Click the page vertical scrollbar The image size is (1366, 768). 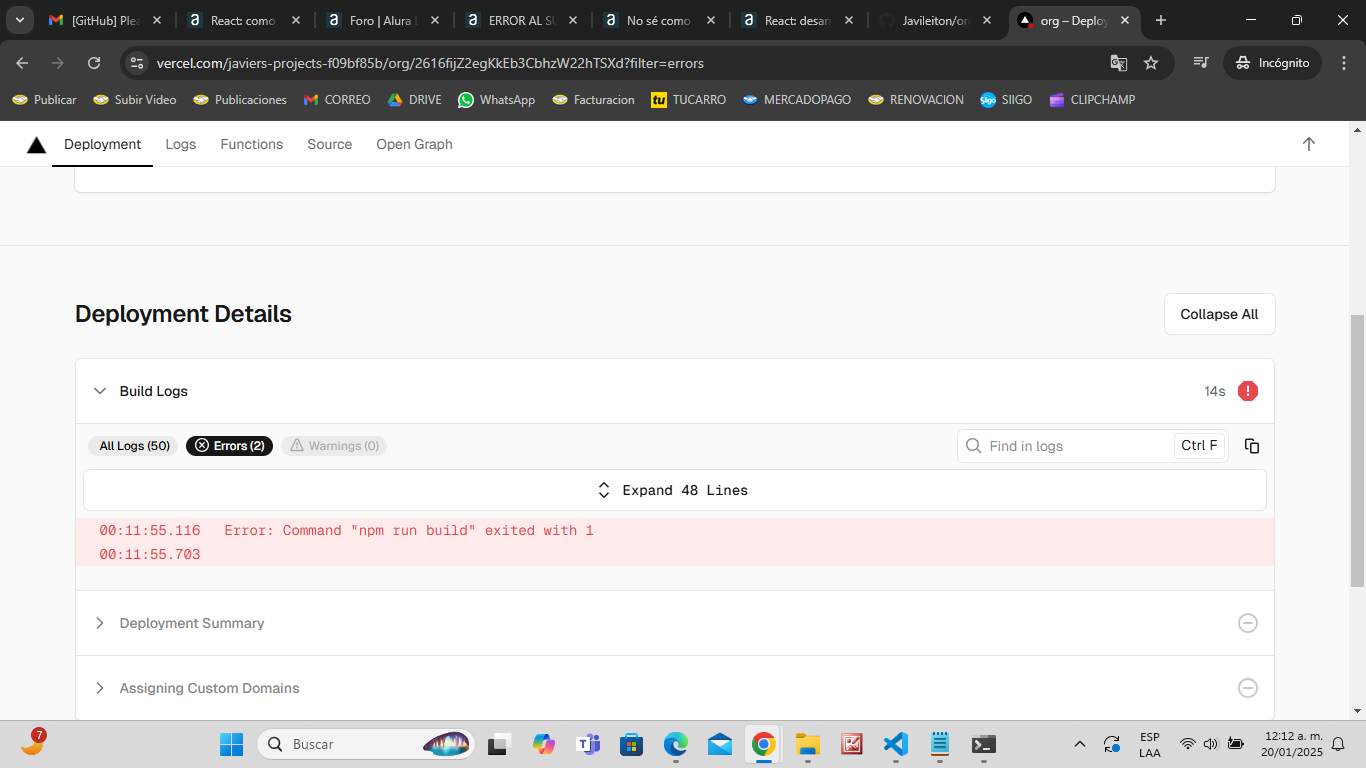(1357, 450)
